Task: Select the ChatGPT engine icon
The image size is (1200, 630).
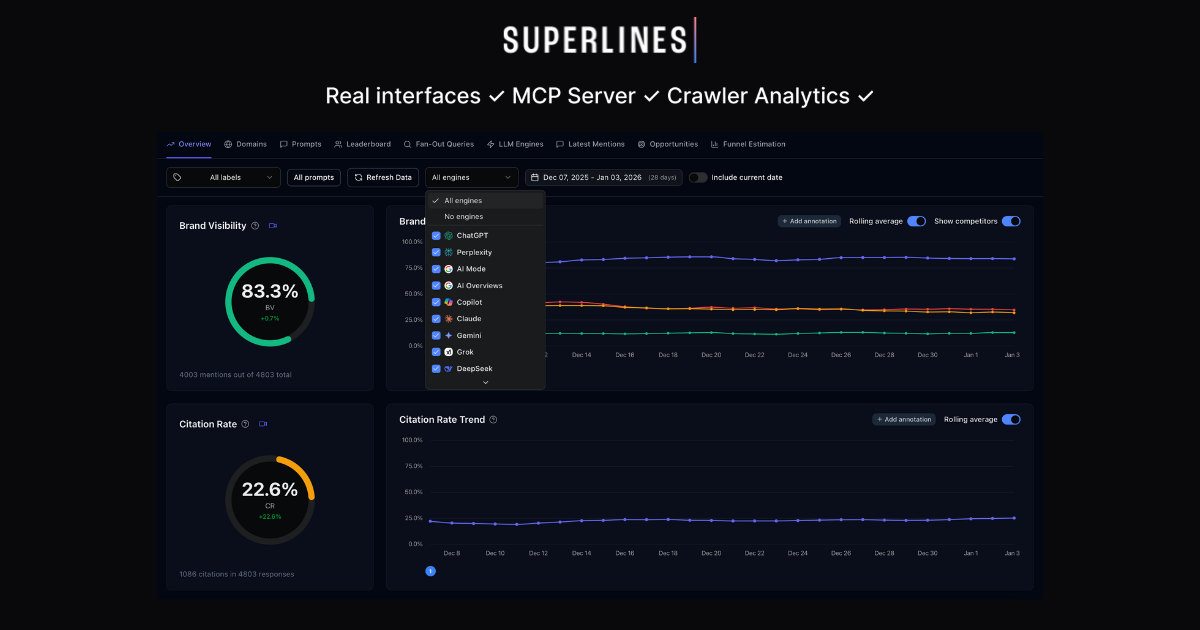Action: (x=448, y=235)
